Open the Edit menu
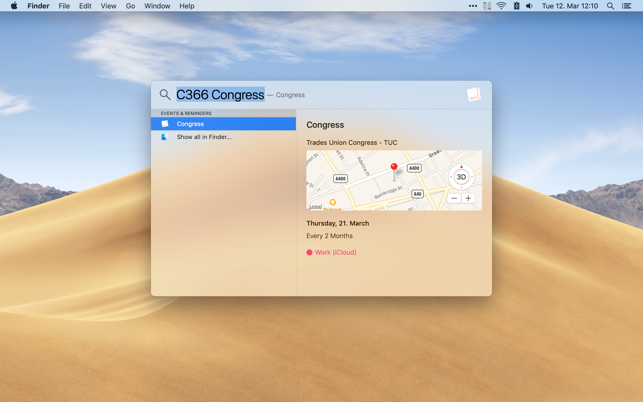 (85, 6)
